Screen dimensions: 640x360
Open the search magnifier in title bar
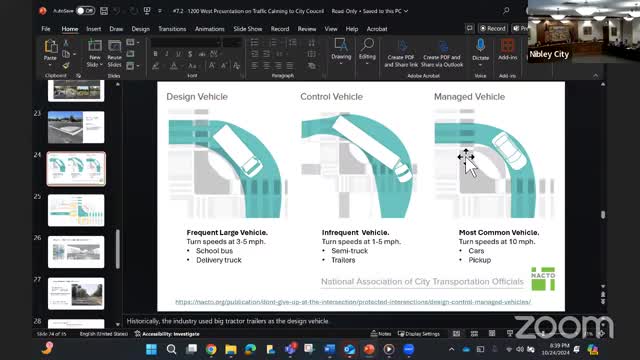click(x=506, y=11)
